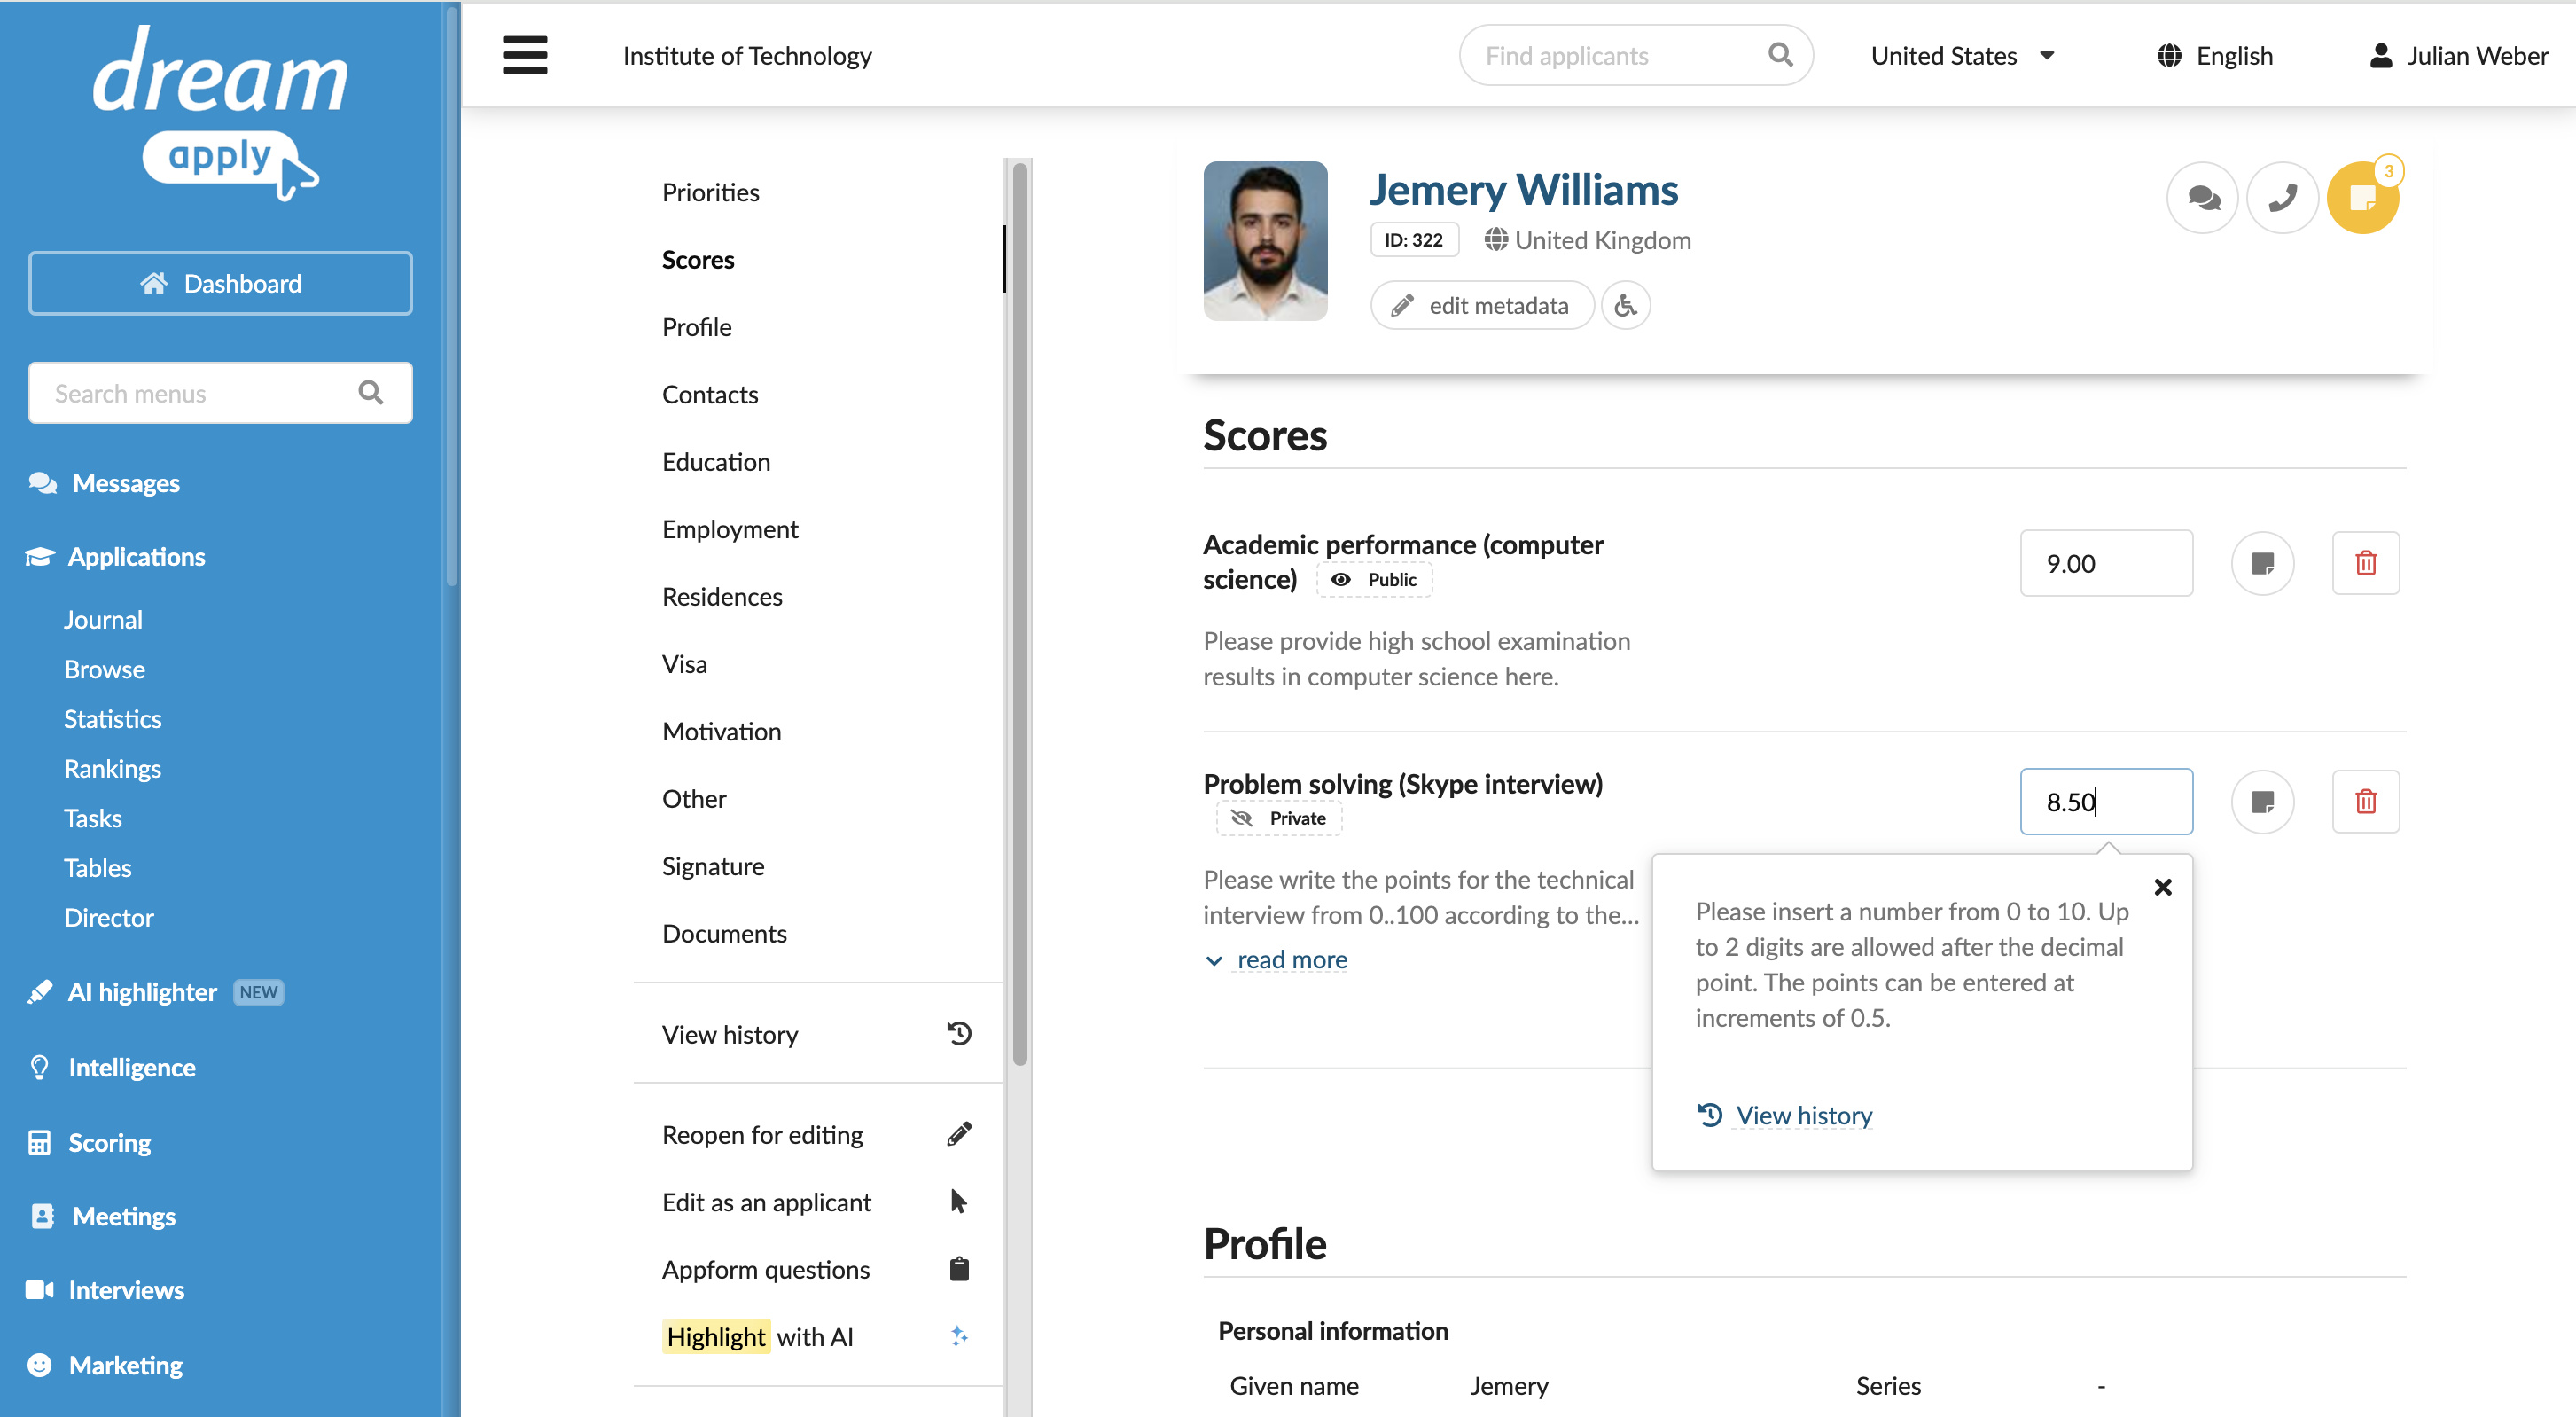The image size is (2576, 1417).
Task: Click the pencil icon next to Reopen for editing
Action: click(959, 1134)
